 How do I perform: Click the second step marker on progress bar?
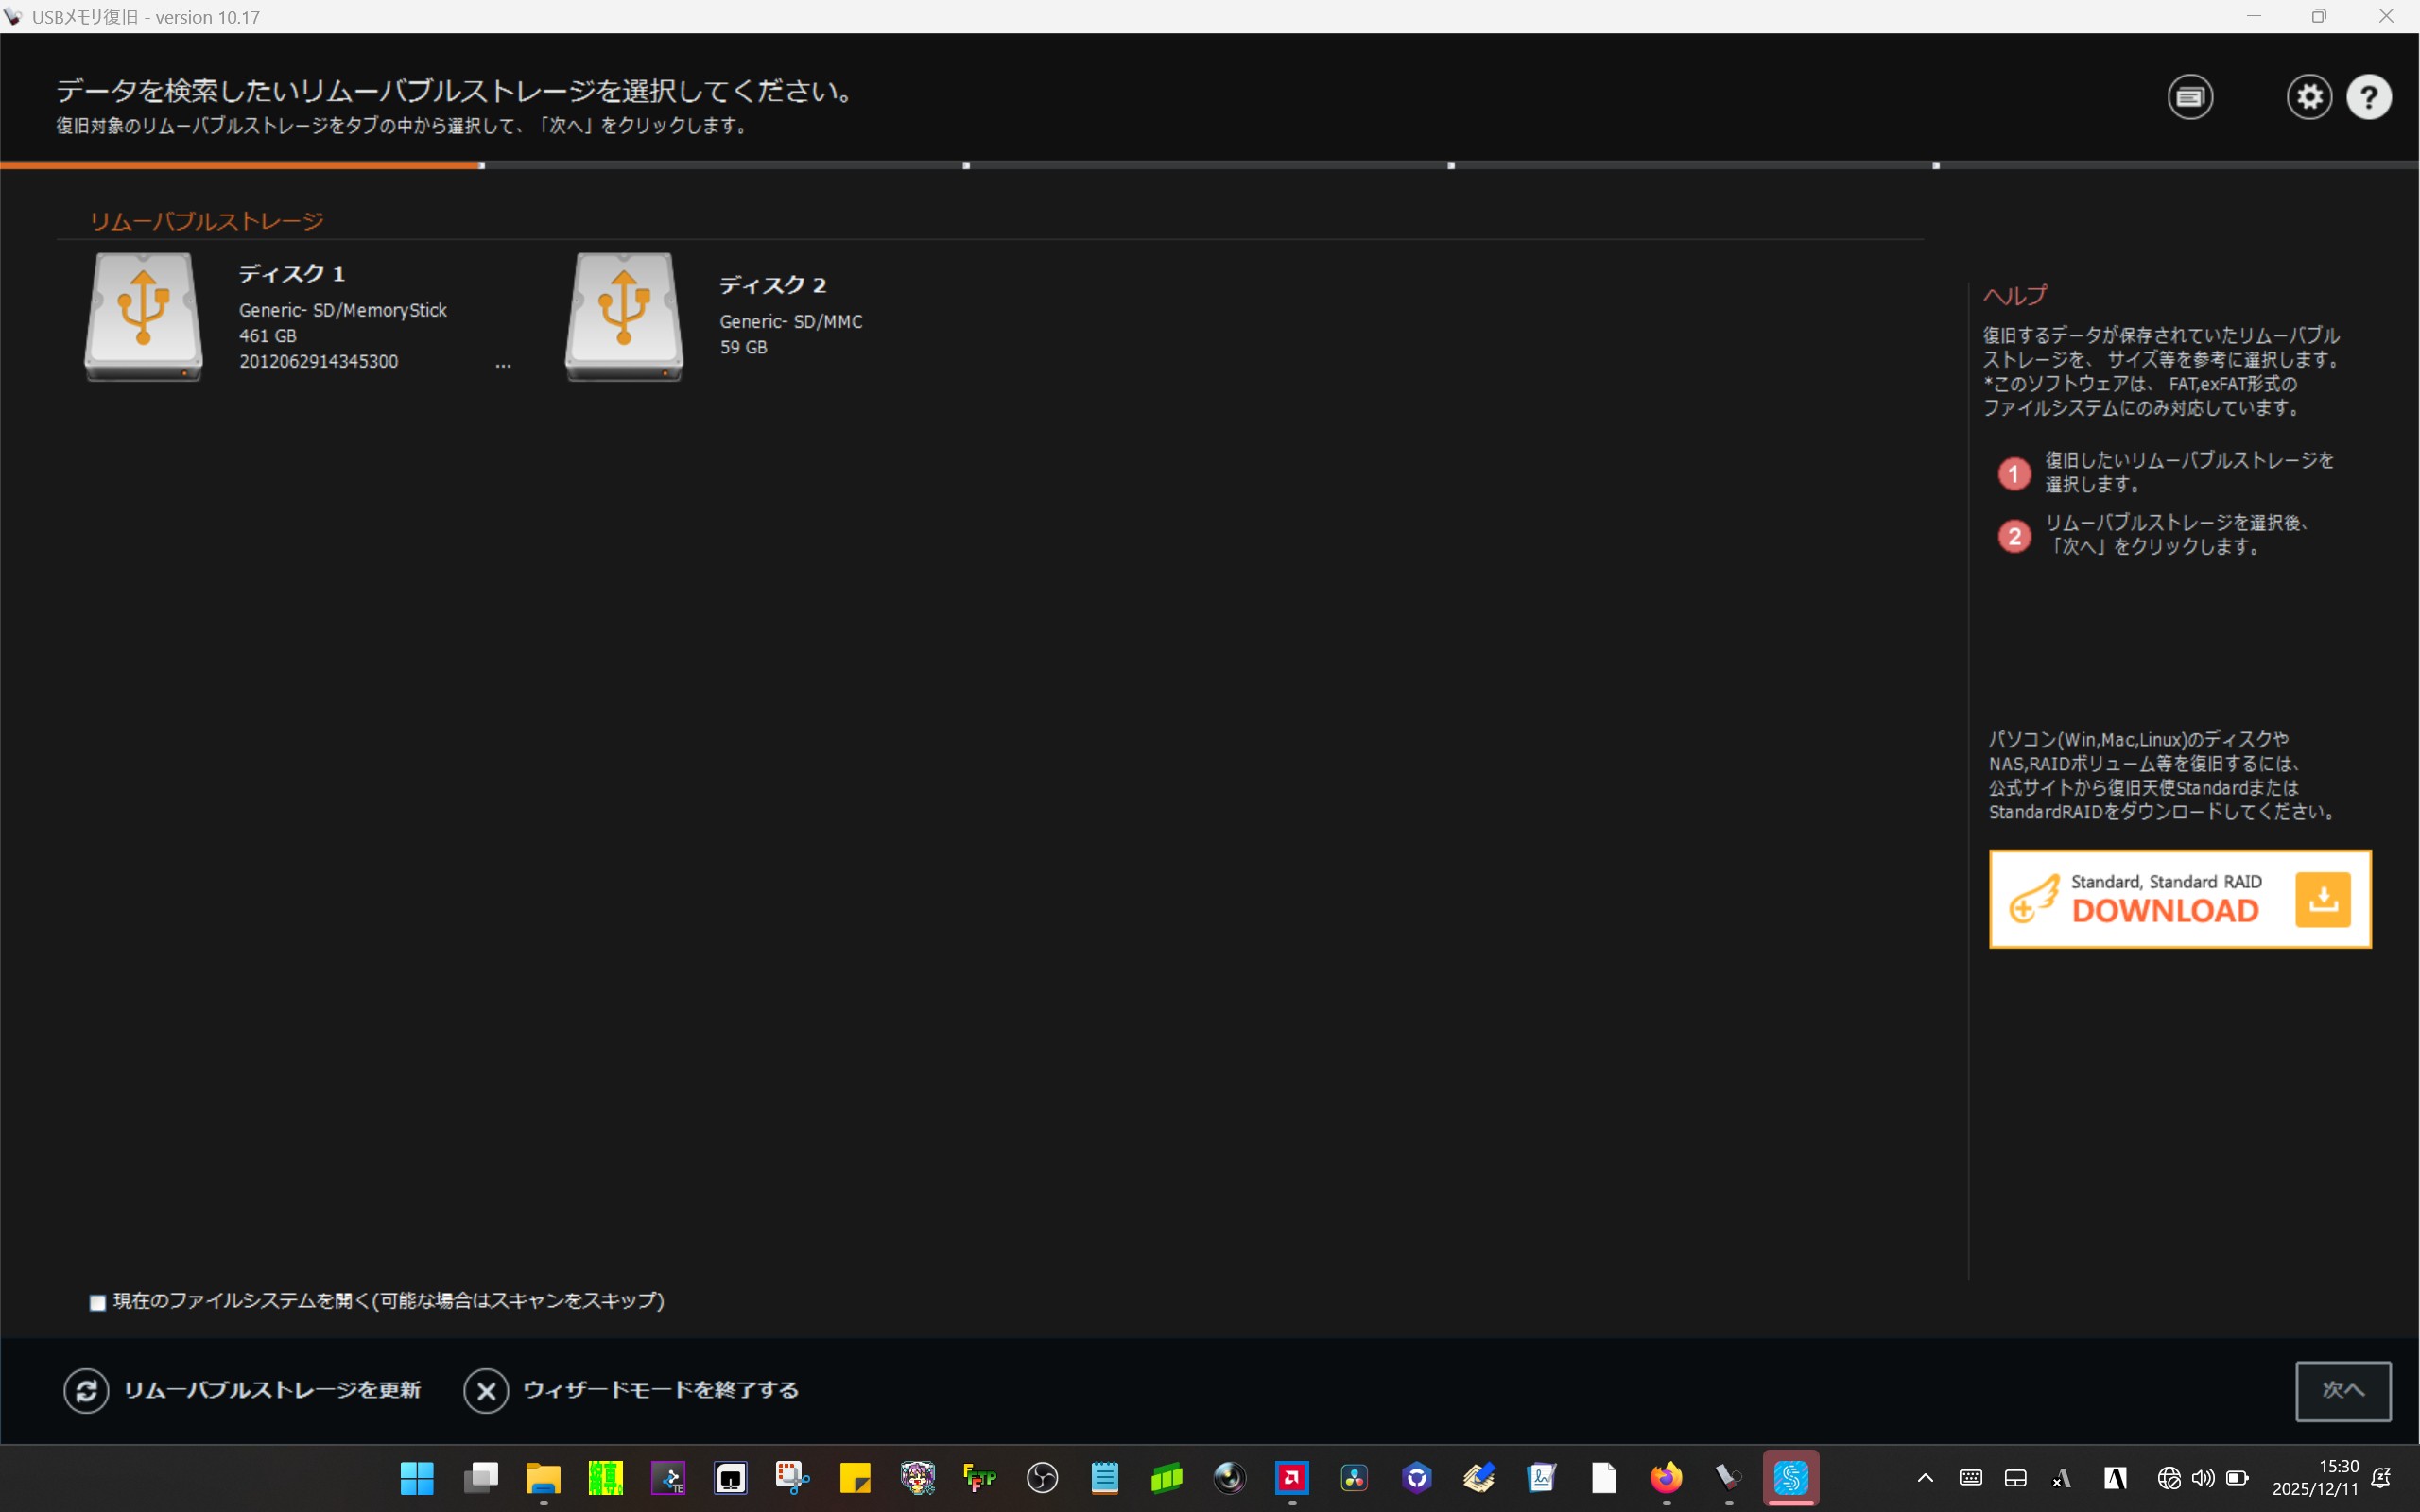pos(966,165)
